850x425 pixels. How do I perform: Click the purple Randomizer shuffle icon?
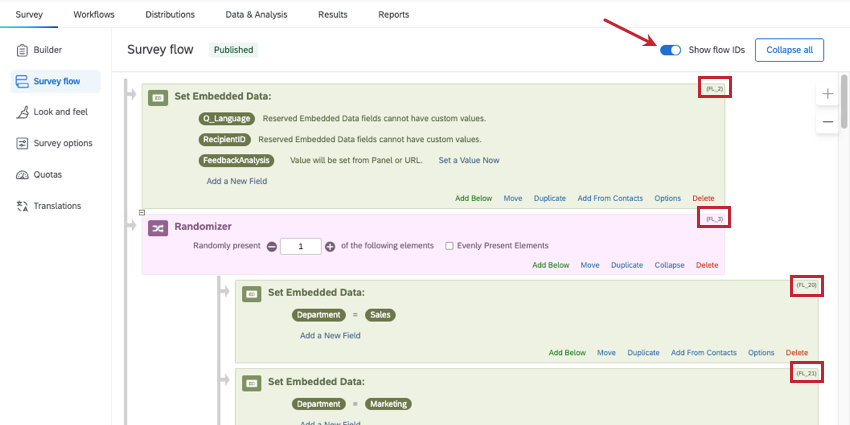[158, 229]
